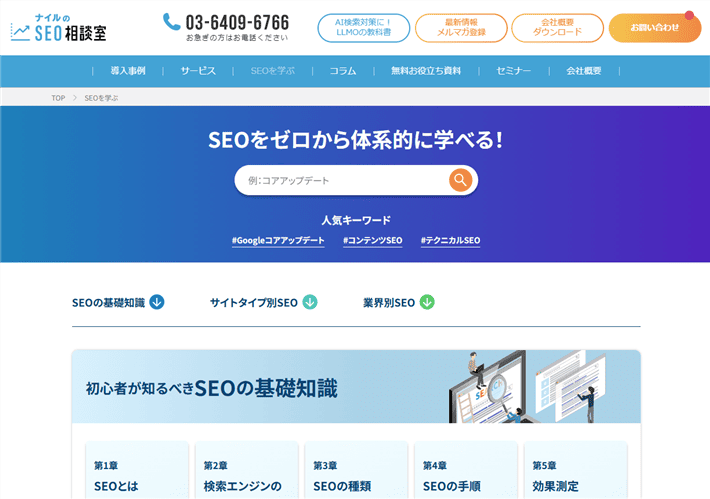Go to TOP in the breadcrumb

tap(58, 98)
